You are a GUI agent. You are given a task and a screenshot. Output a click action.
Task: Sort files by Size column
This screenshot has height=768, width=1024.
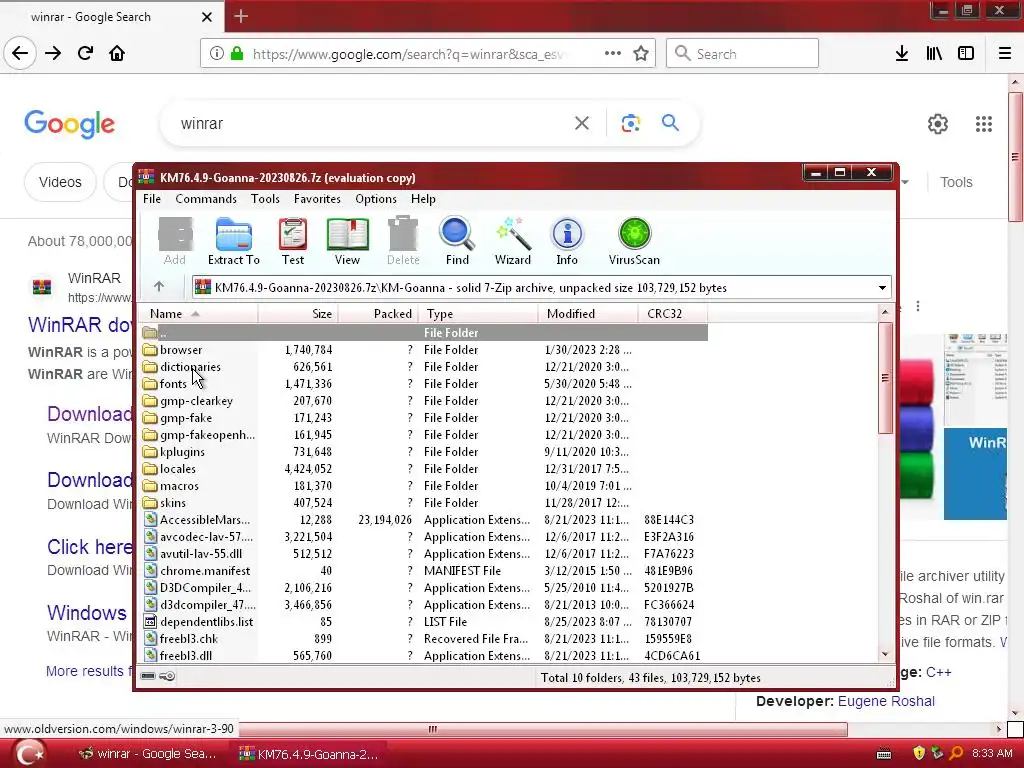click(x=298, y=313)
